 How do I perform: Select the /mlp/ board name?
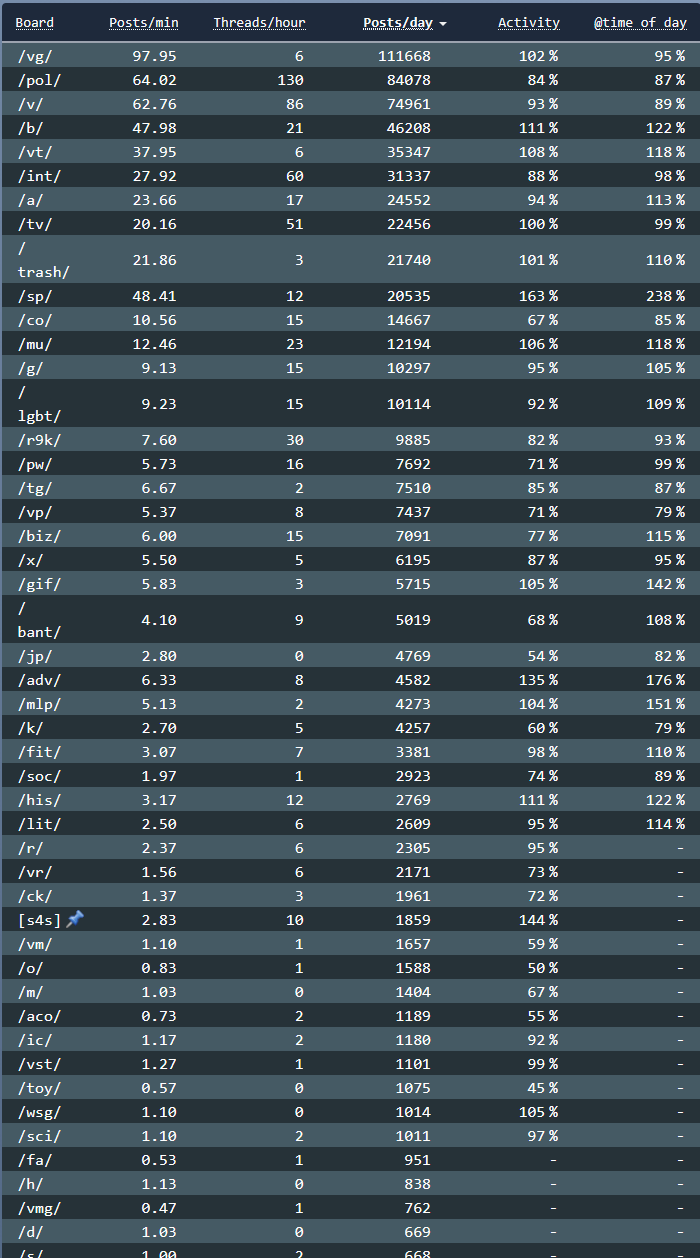39,704
